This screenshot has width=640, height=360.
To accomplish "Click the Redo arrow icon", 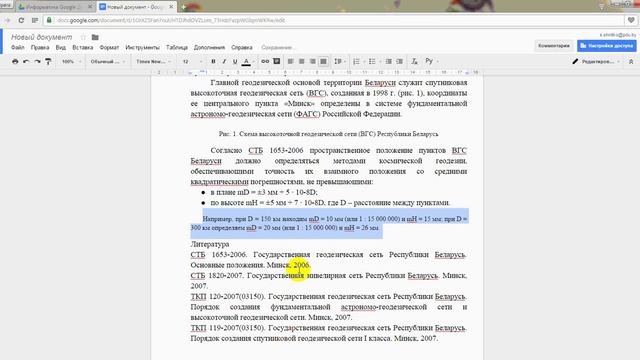I will click(37, 62).
